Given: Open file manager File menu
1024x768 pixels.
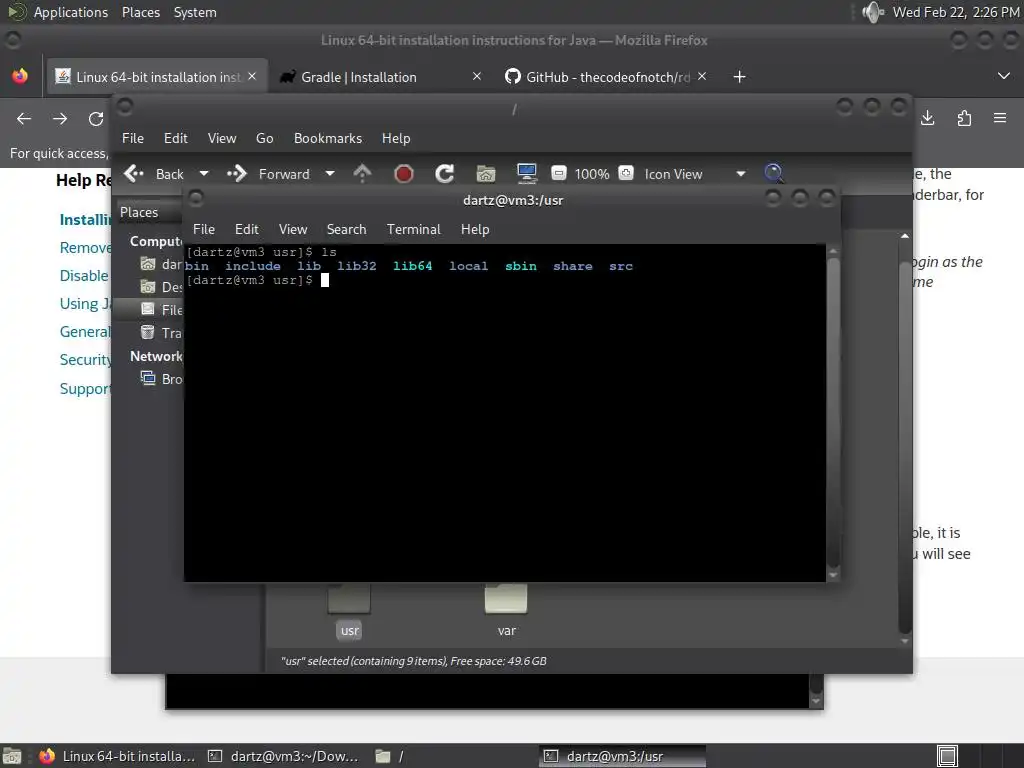Looking at the screenshot, I should pyautogui.click(x=133, y=138).
